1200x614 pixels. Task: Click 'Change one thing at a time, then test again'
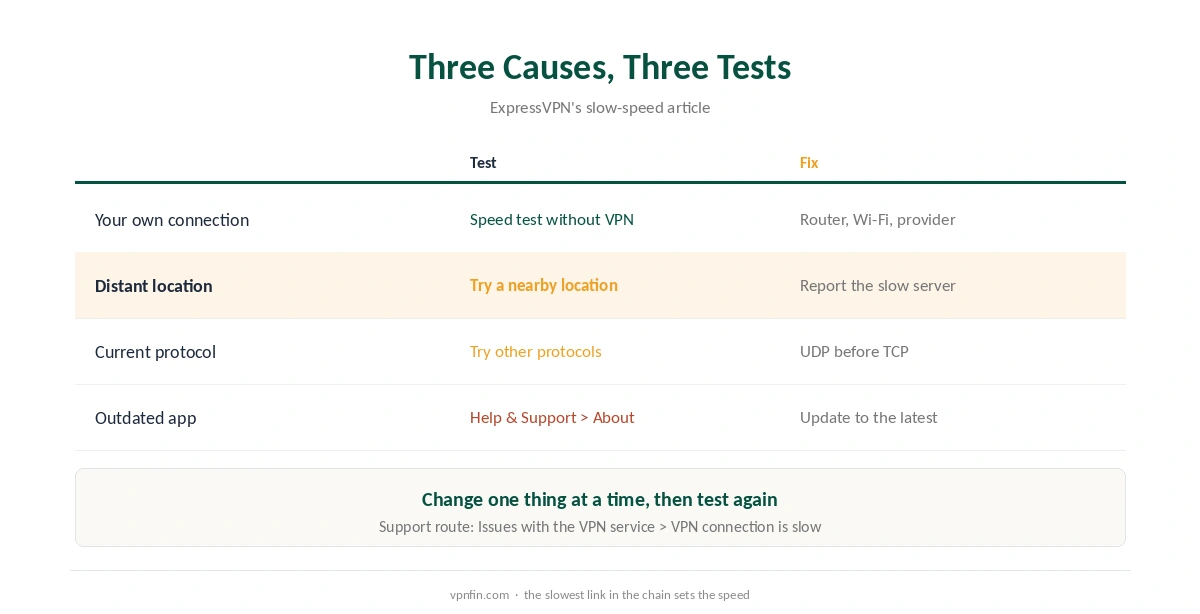click(600, 500)
